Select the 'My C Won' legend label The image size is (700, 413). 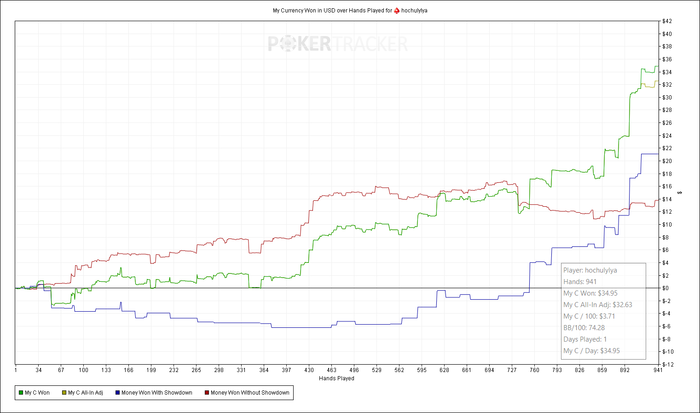coord(37,393)
